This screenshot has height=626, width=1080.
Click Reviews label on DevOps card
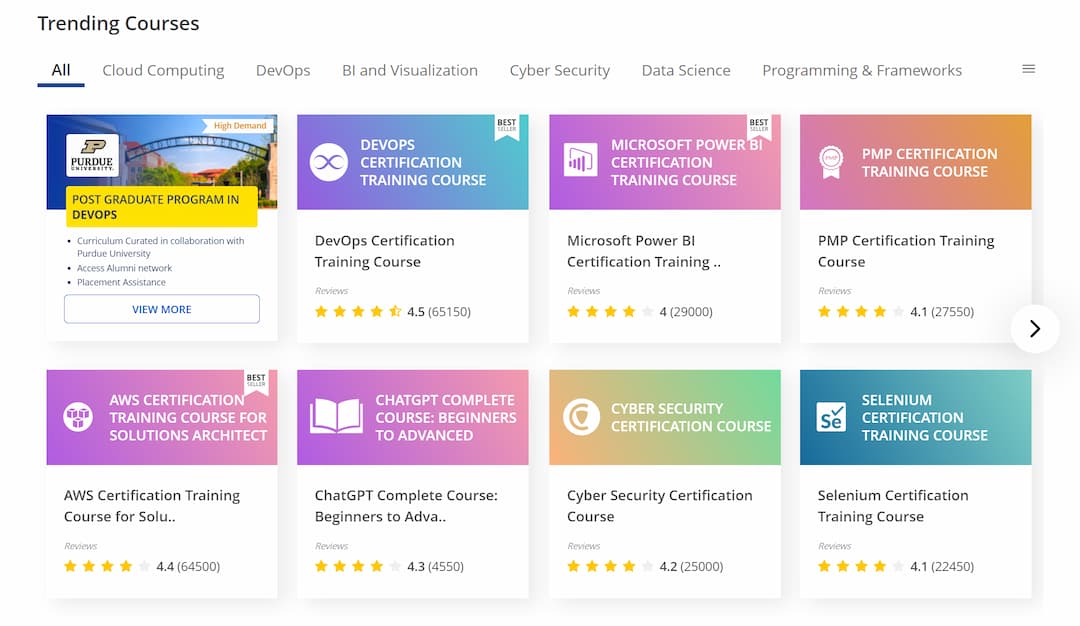click(331, 291)
